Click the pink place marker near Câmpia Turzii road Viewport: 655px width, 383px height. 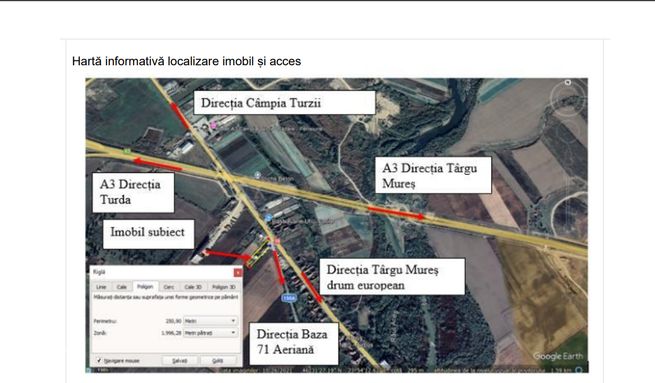(x=213, y=125)
